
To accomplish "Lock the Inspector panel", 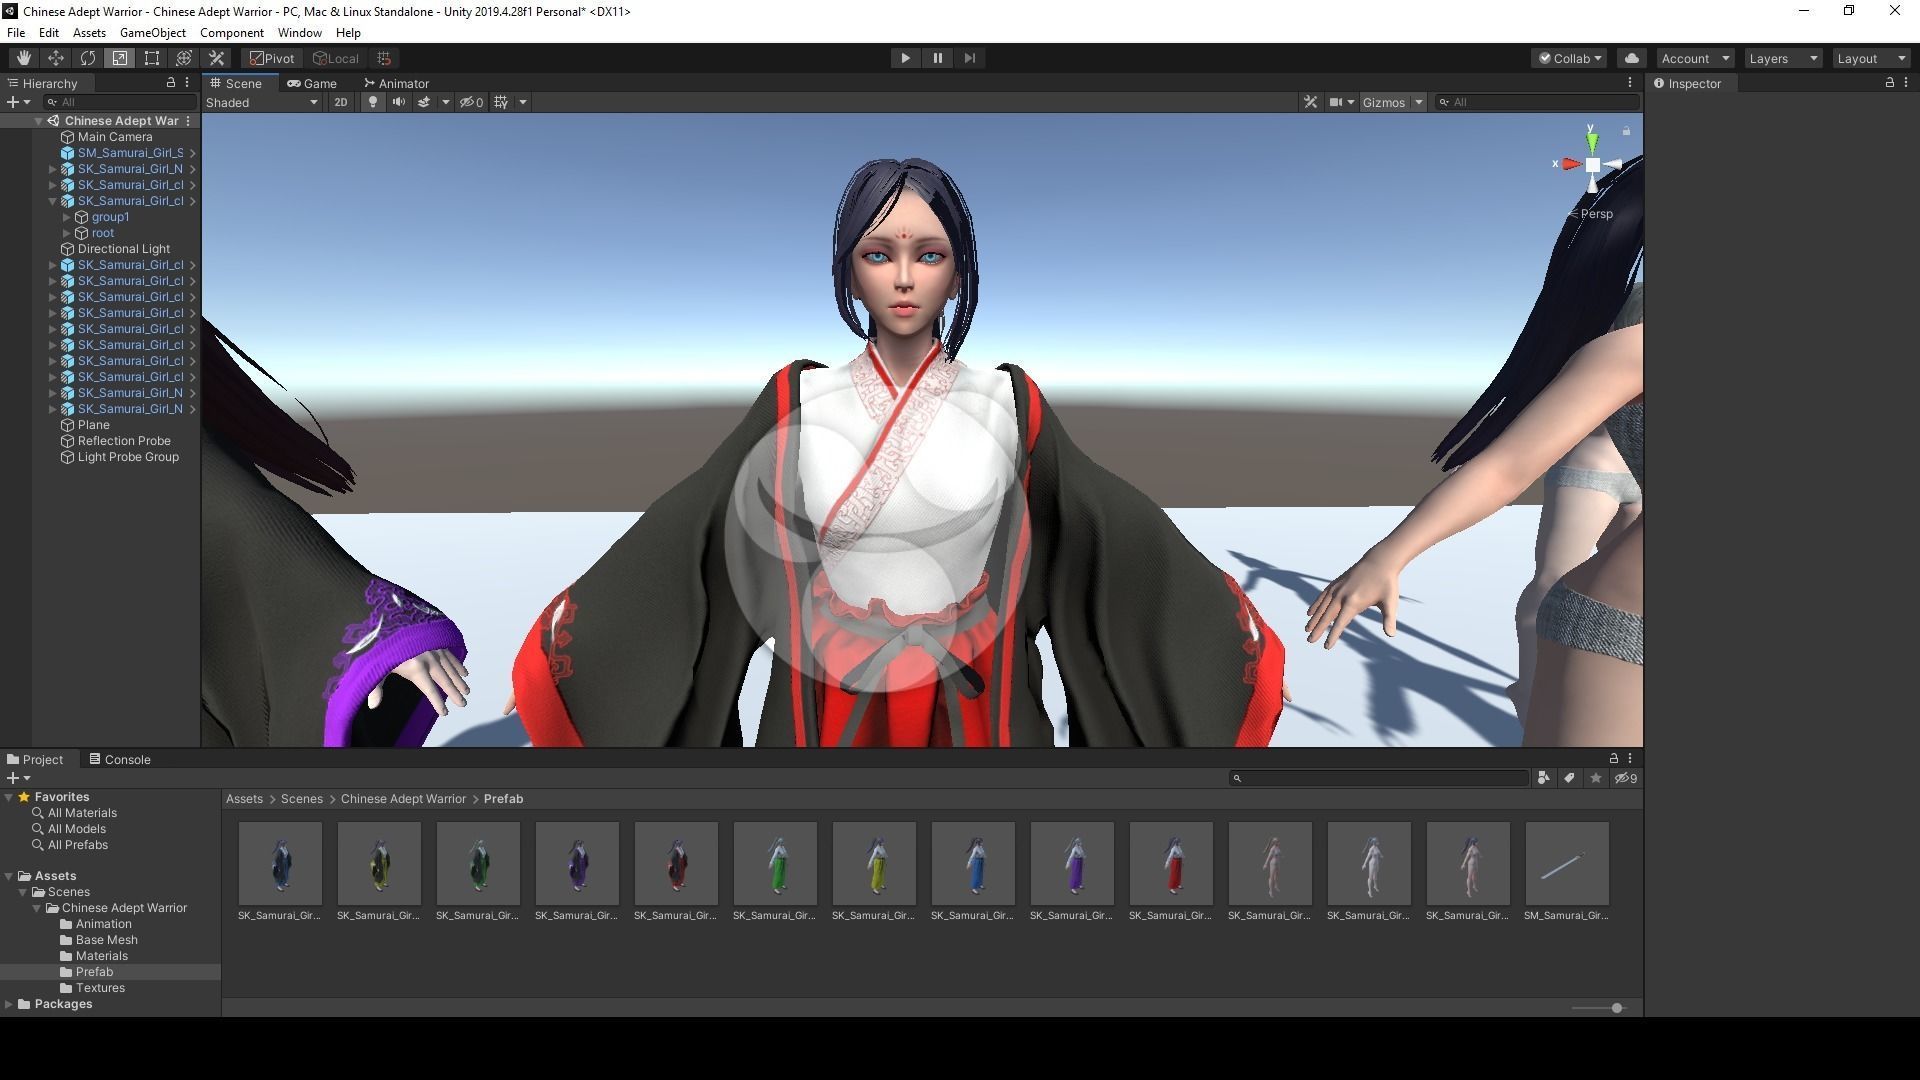I will point(1889,83).
